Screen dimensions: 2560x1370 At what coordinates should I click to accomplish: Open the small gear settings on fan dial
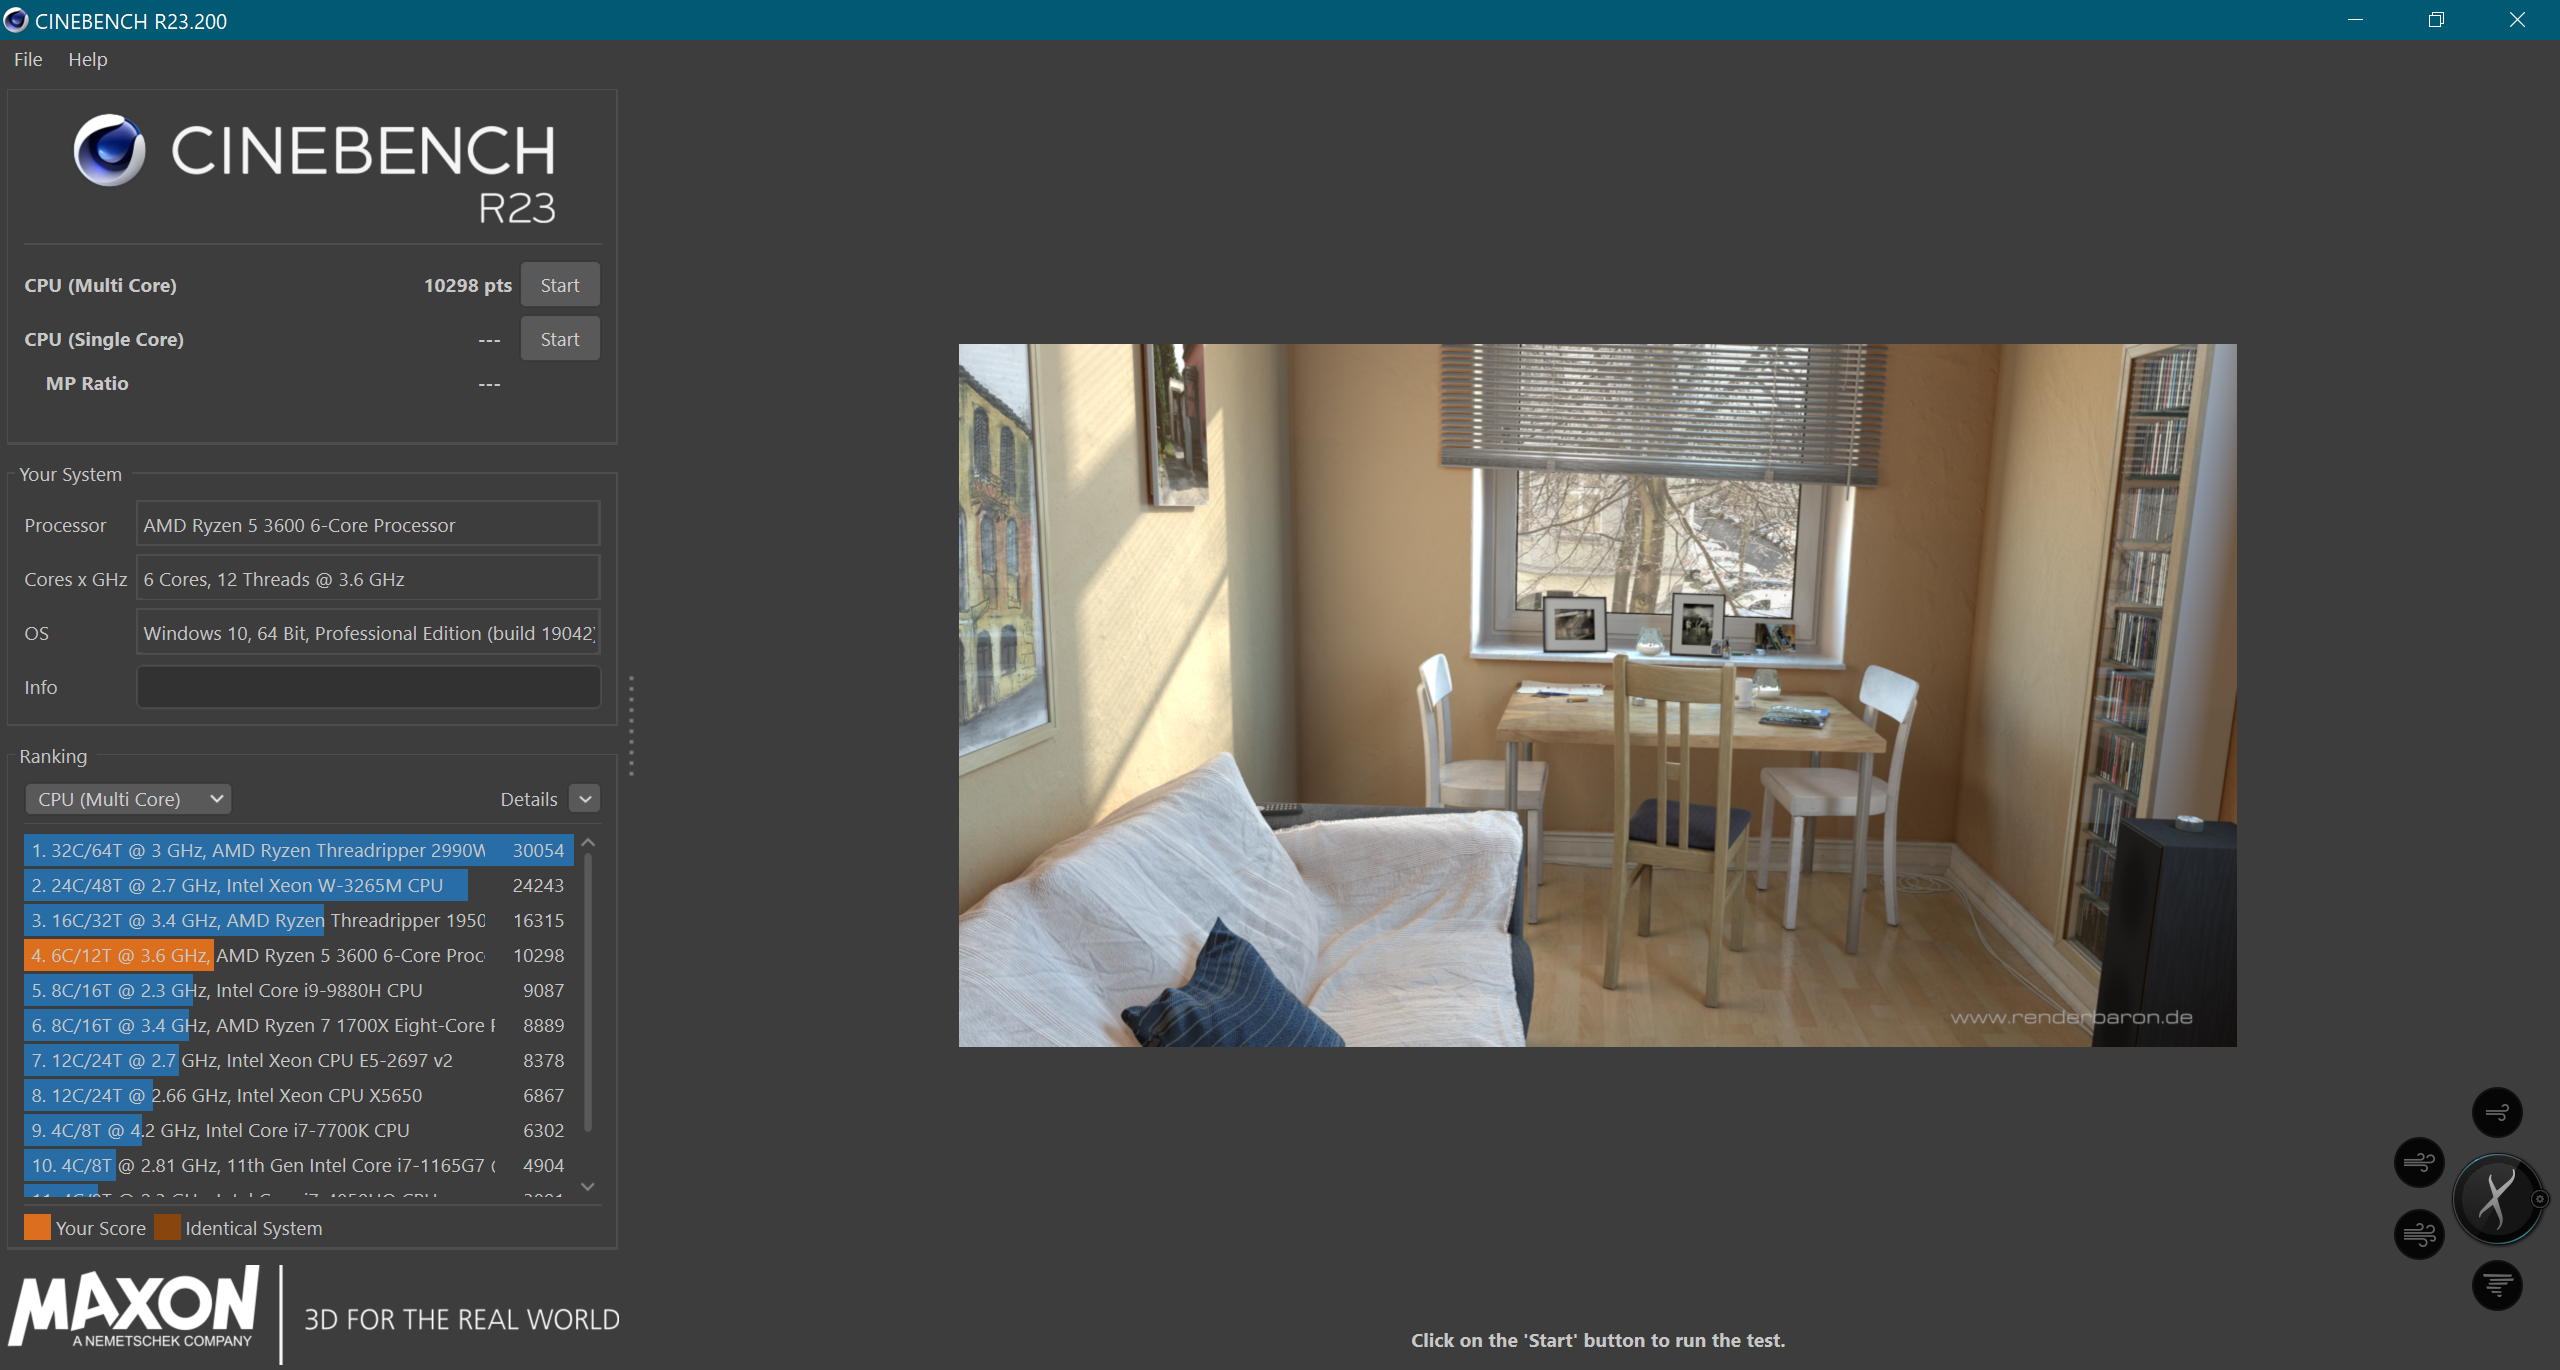pos(2539,1199)
